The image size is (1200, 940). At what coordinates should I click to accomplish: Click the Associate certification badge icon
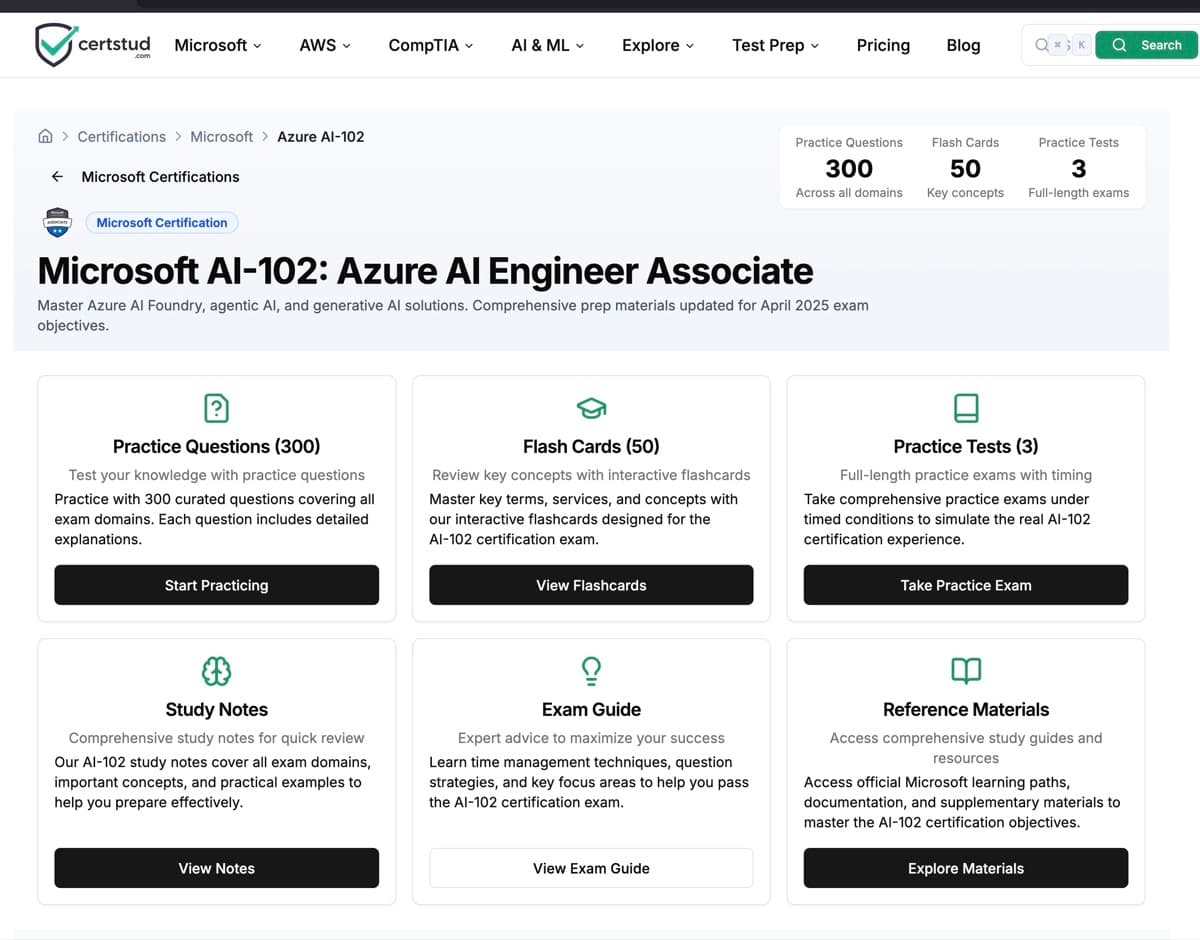[x=57, y=221]
